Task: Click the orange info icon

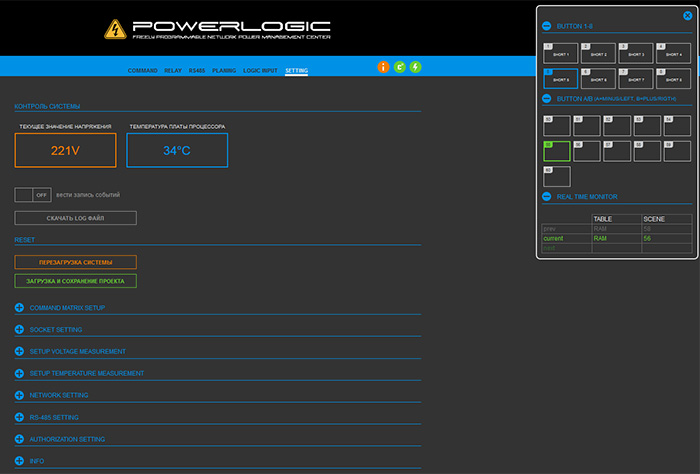Action: pyautogui.click(x=383, y=67)
